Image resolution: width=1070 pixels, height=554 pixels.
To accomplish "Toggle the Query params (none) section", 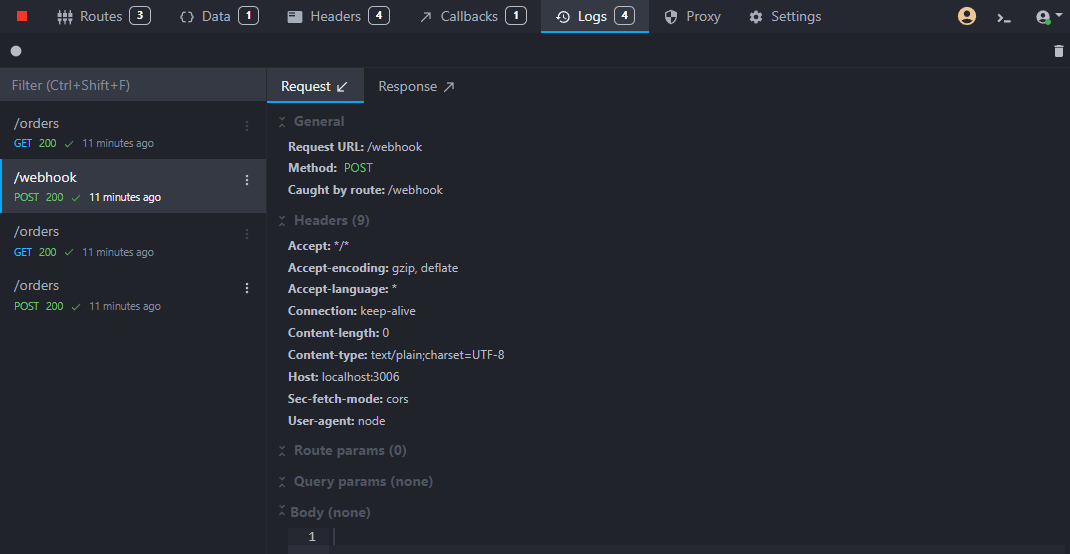I will click(x=283, y=482).
